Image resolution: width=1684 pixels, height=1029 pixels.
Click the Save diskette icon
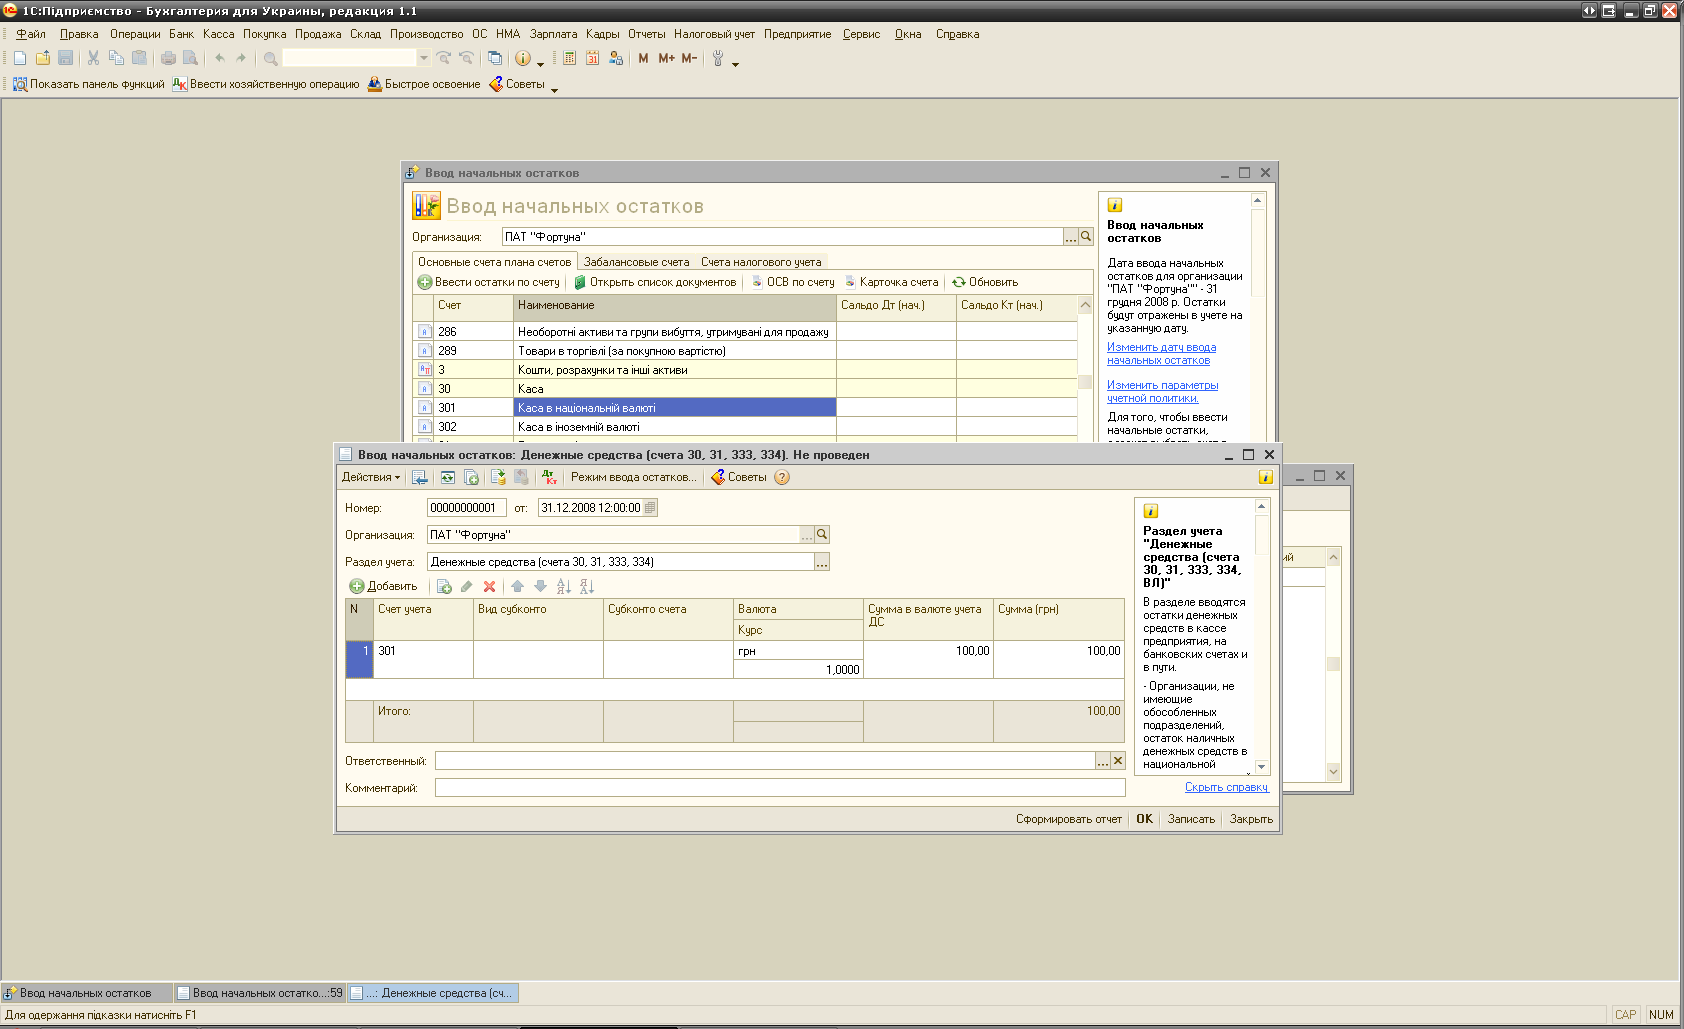[65, 58]
